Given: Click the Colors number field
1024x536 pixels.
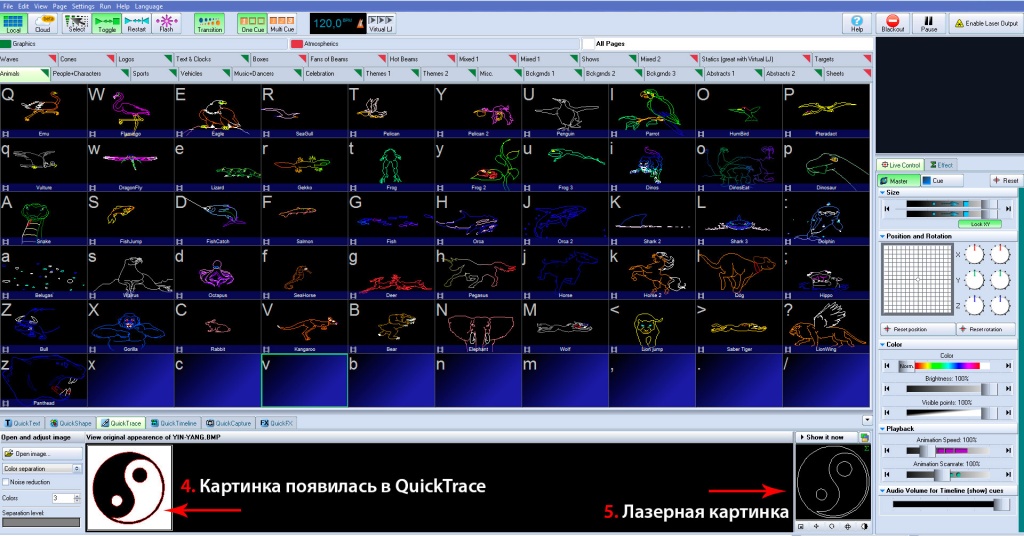Looking at the screenshot, I should [x=63, y=498].
